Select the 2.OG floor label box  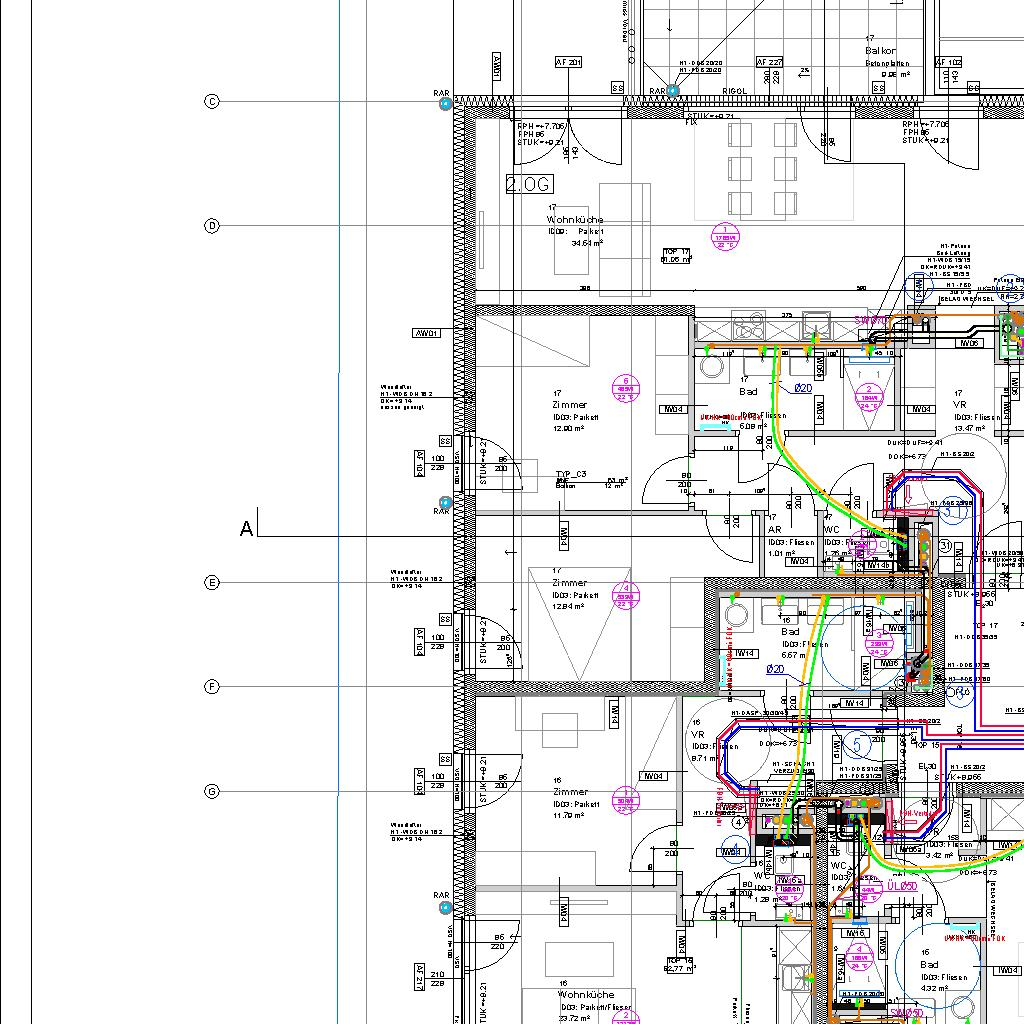pos(530,184)
